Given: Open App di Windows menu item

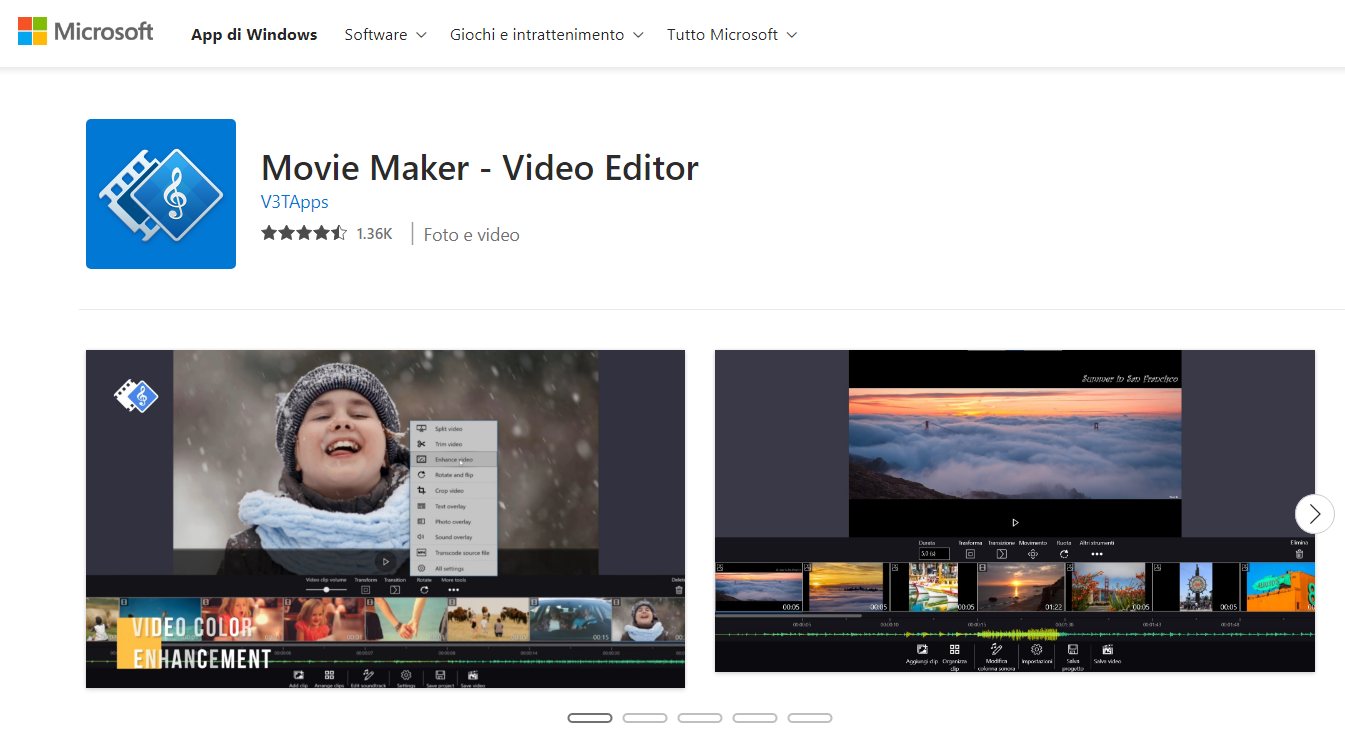Looking at the screenshot, I should click(254, 34).
